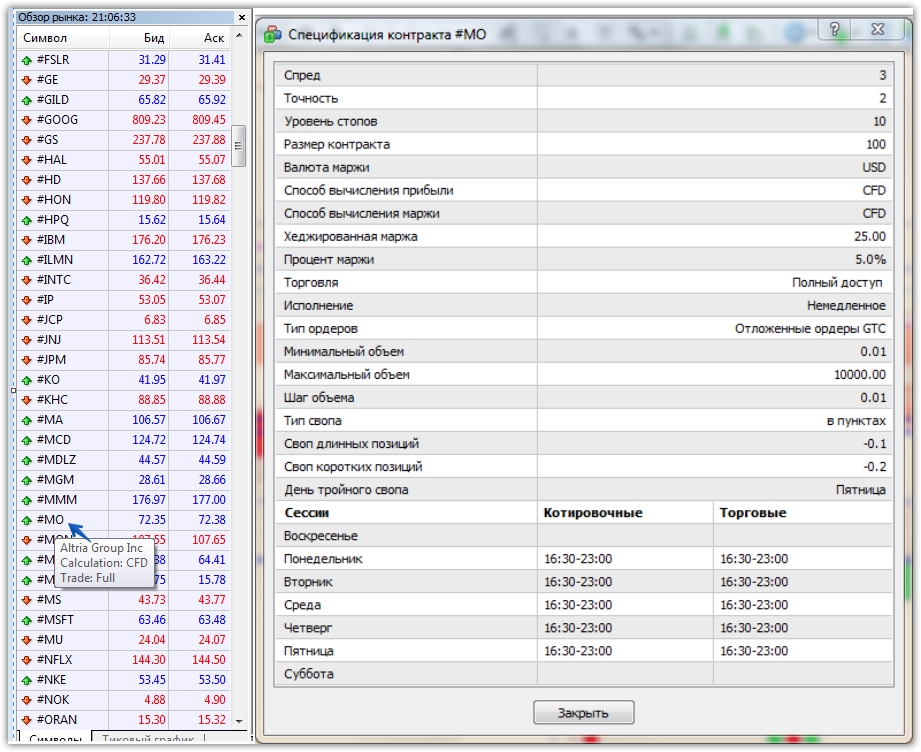Click the red arrow icon next to #NFLX

pyautogui.click(x=26, y=660)
